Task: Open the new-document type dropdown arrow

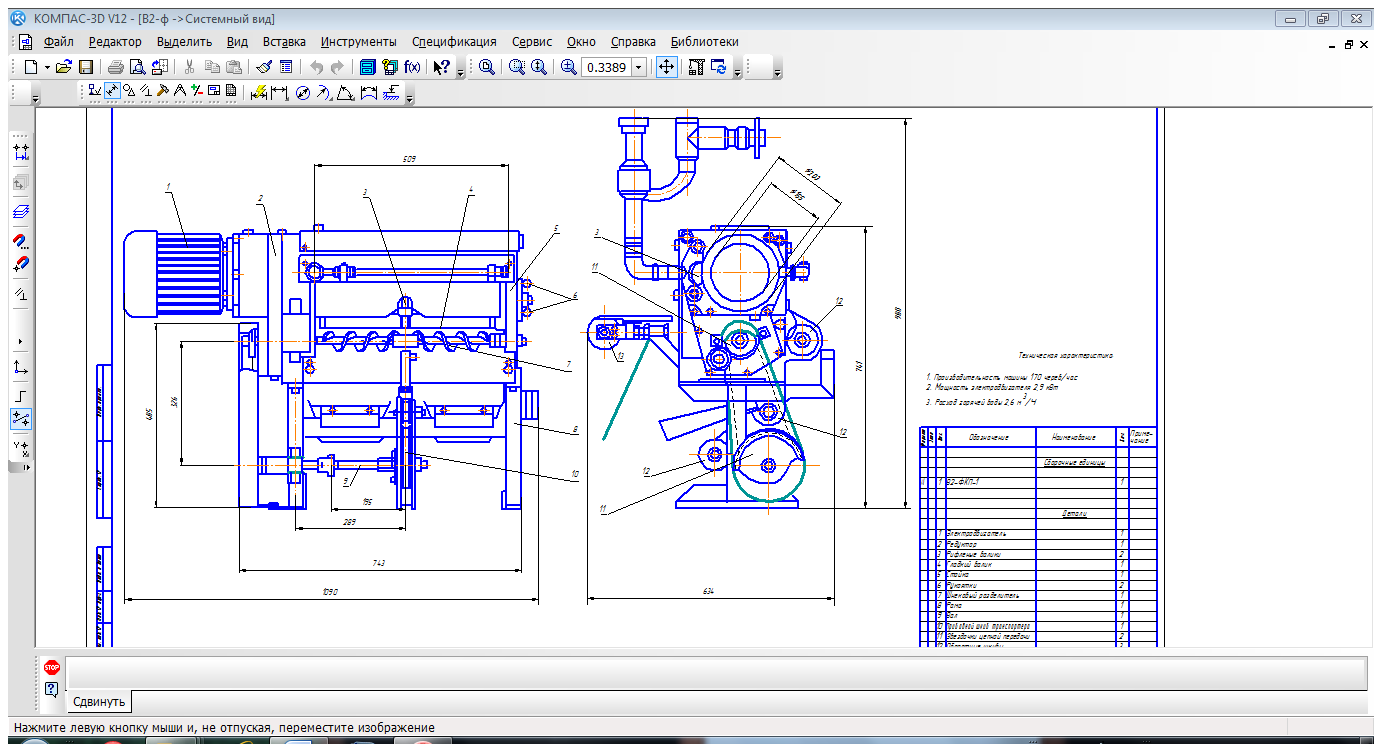Action: point(46,67)
